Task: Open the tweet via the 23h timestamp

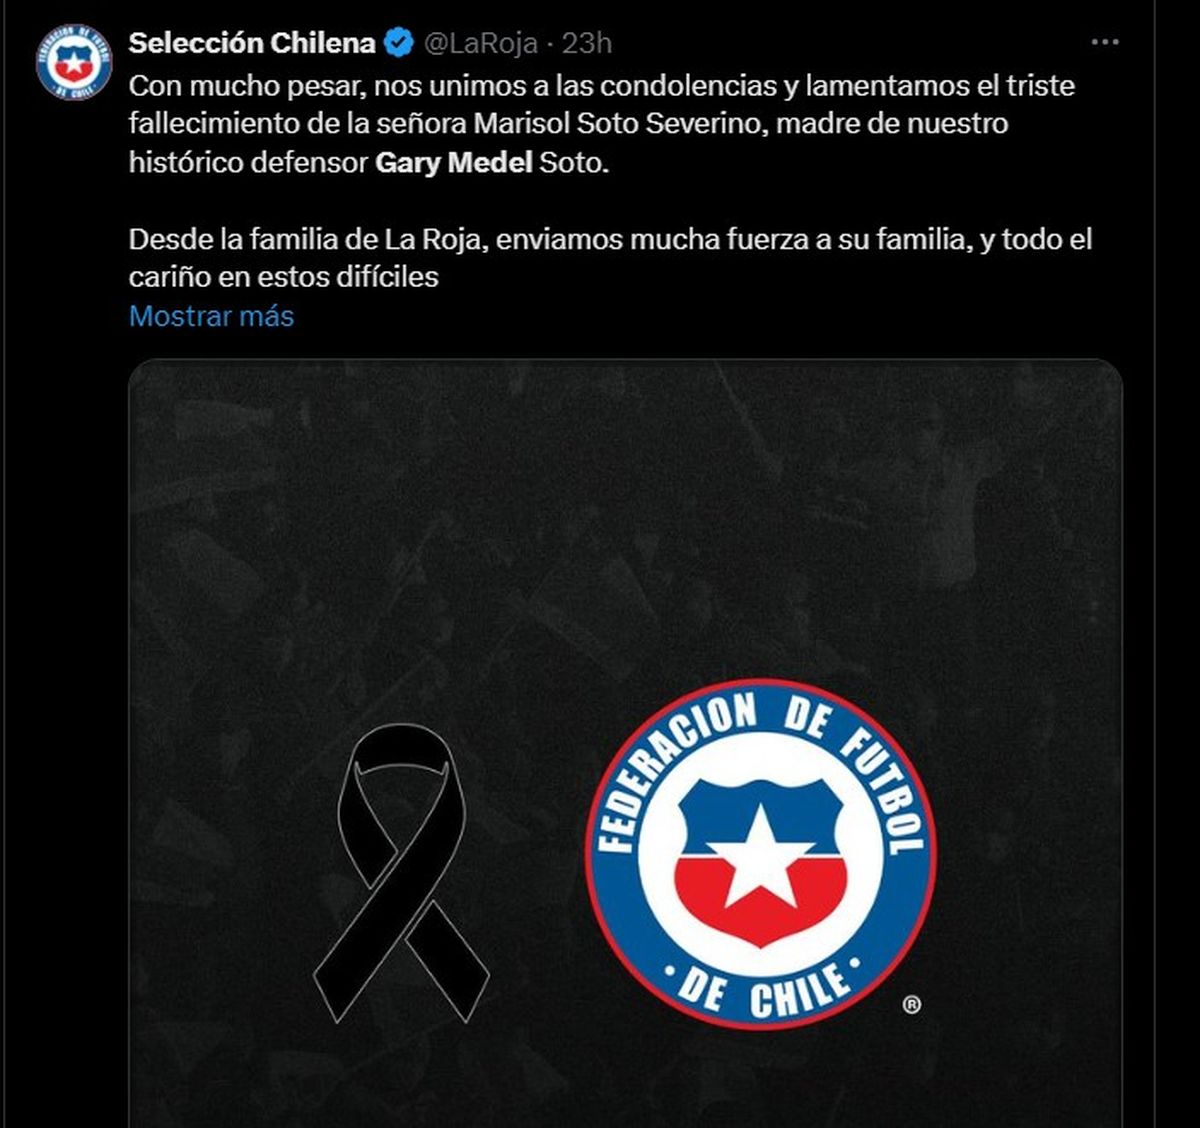Action: point(586,43)
